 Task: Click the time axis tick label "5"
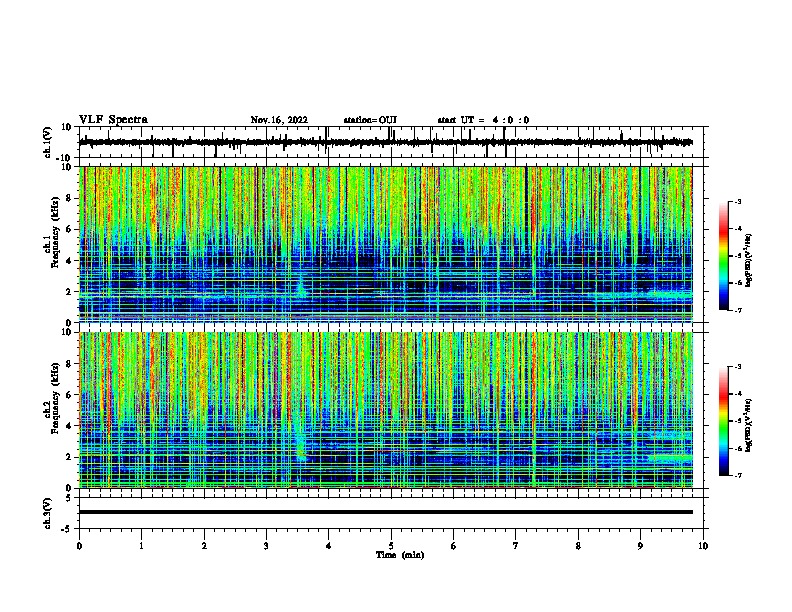click(391, 546)
